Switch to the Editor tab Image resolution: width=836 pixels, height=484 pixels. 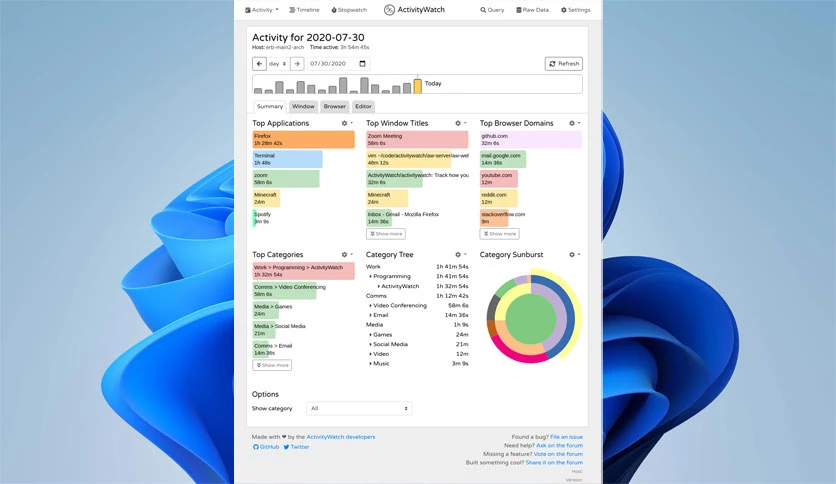pyautogui.click(x=364, y=106)
